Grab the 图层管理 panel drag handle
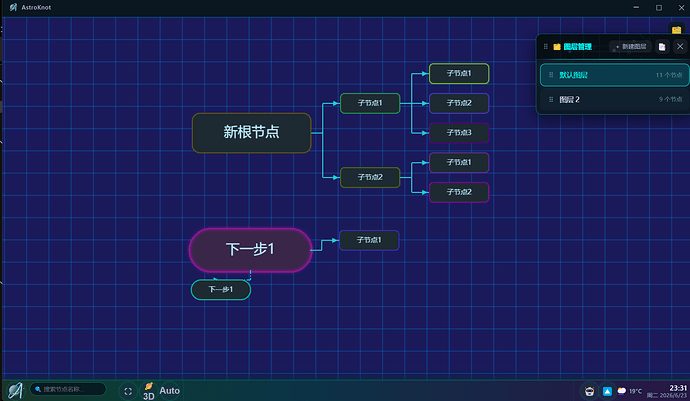 (x=546, y=47)
